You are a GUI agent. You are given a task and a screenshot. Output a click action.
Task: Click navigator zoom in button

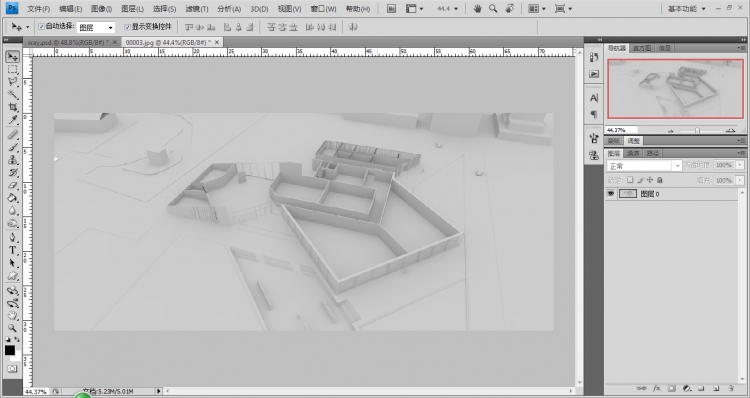(x=730, y=130)
